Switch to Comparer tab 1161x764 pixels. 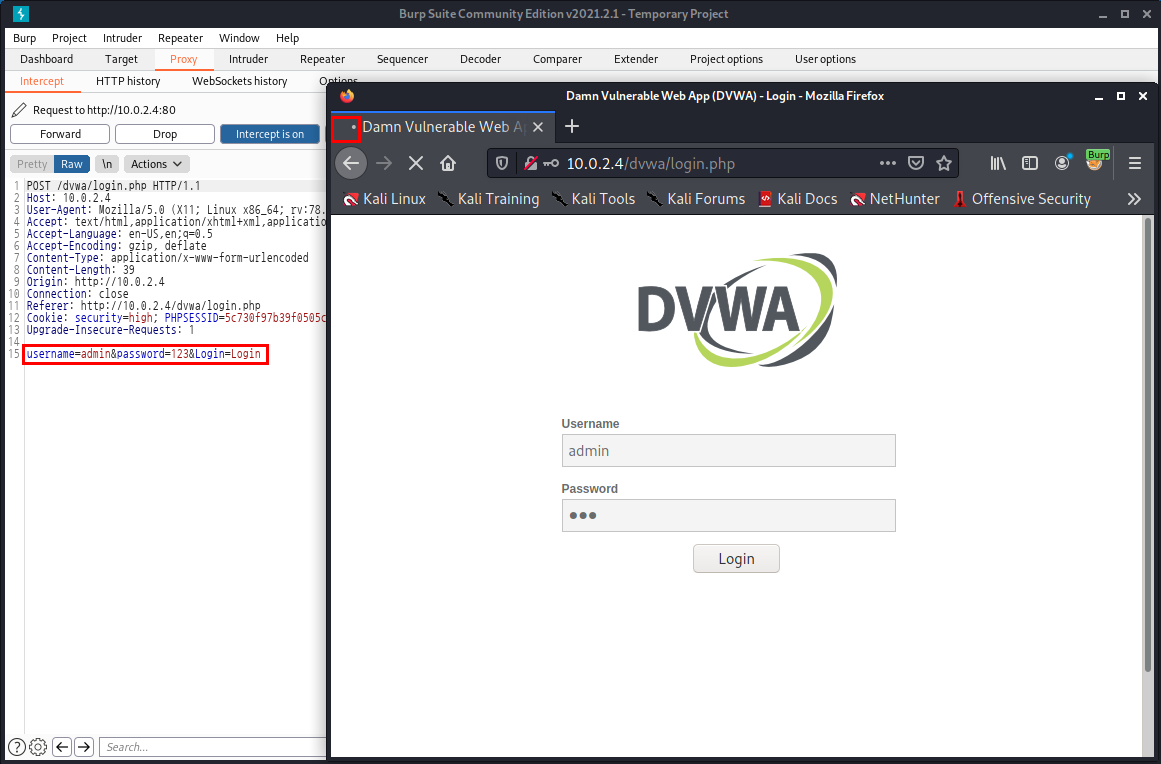pyautogui.click(x=558, y=59)
